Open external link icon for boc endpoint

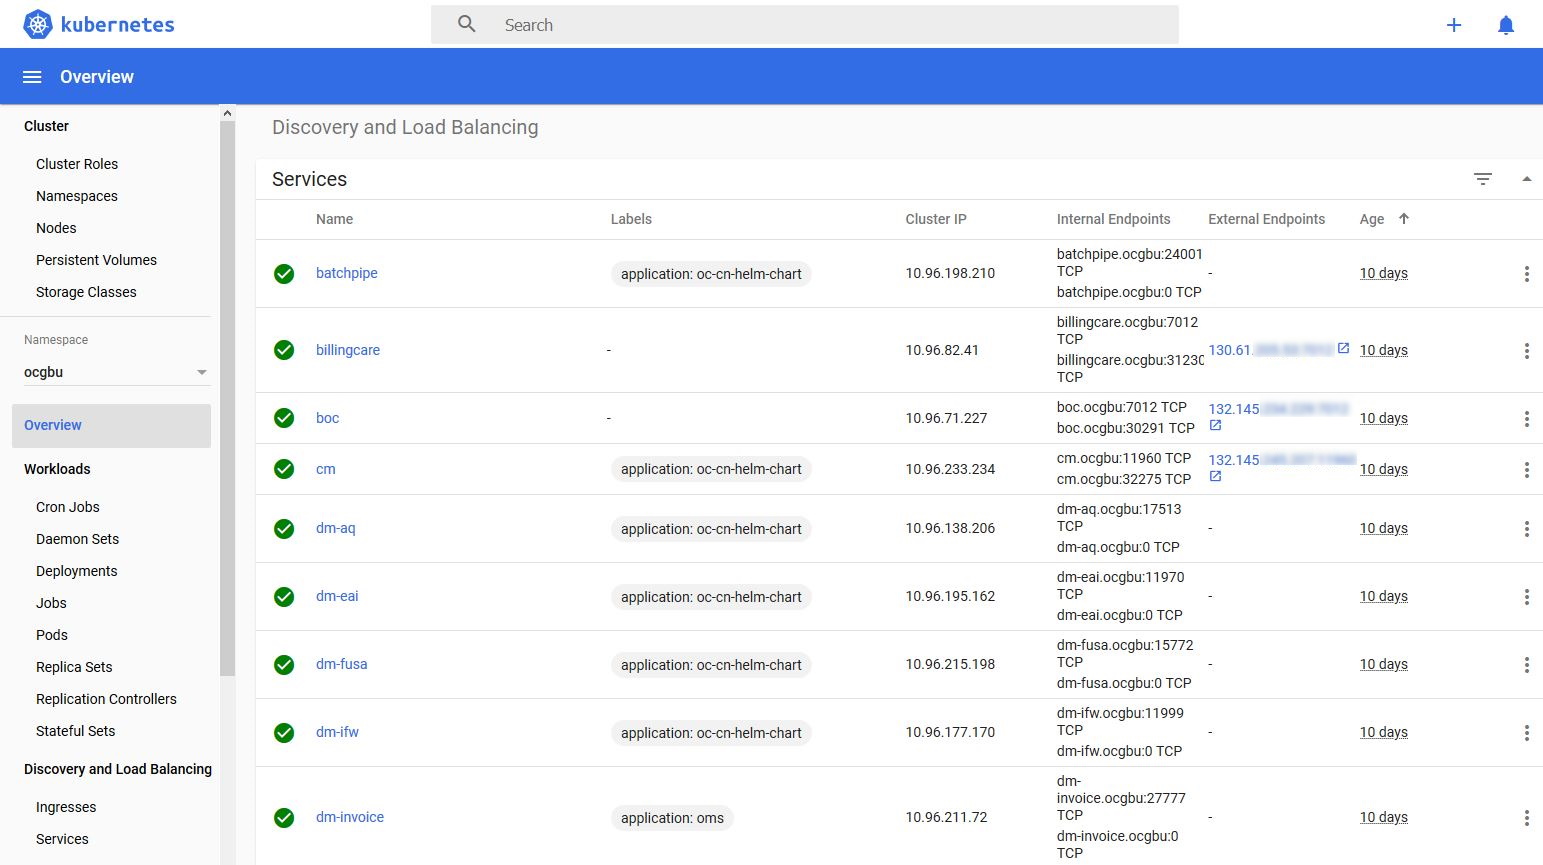1215,426
